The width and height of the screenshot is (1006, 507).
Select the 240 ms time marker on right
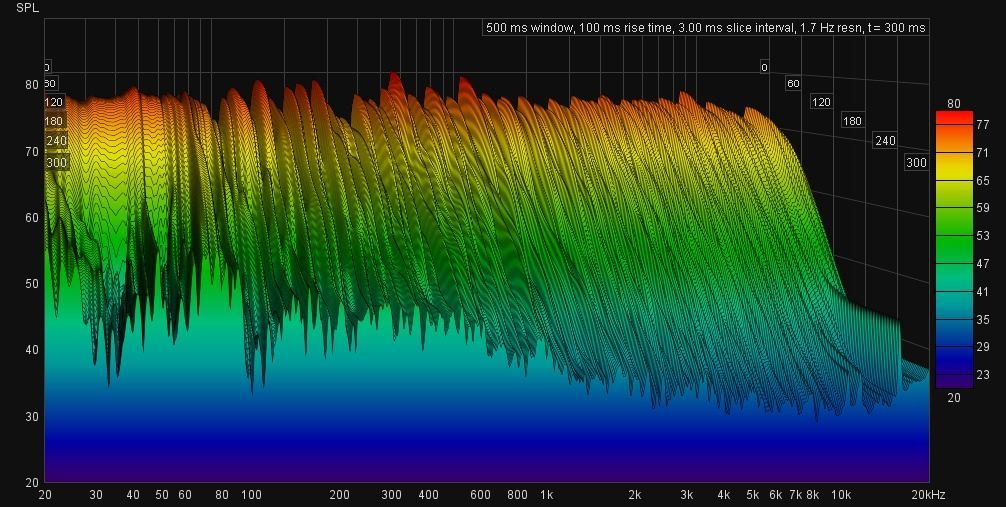[885, 141]
